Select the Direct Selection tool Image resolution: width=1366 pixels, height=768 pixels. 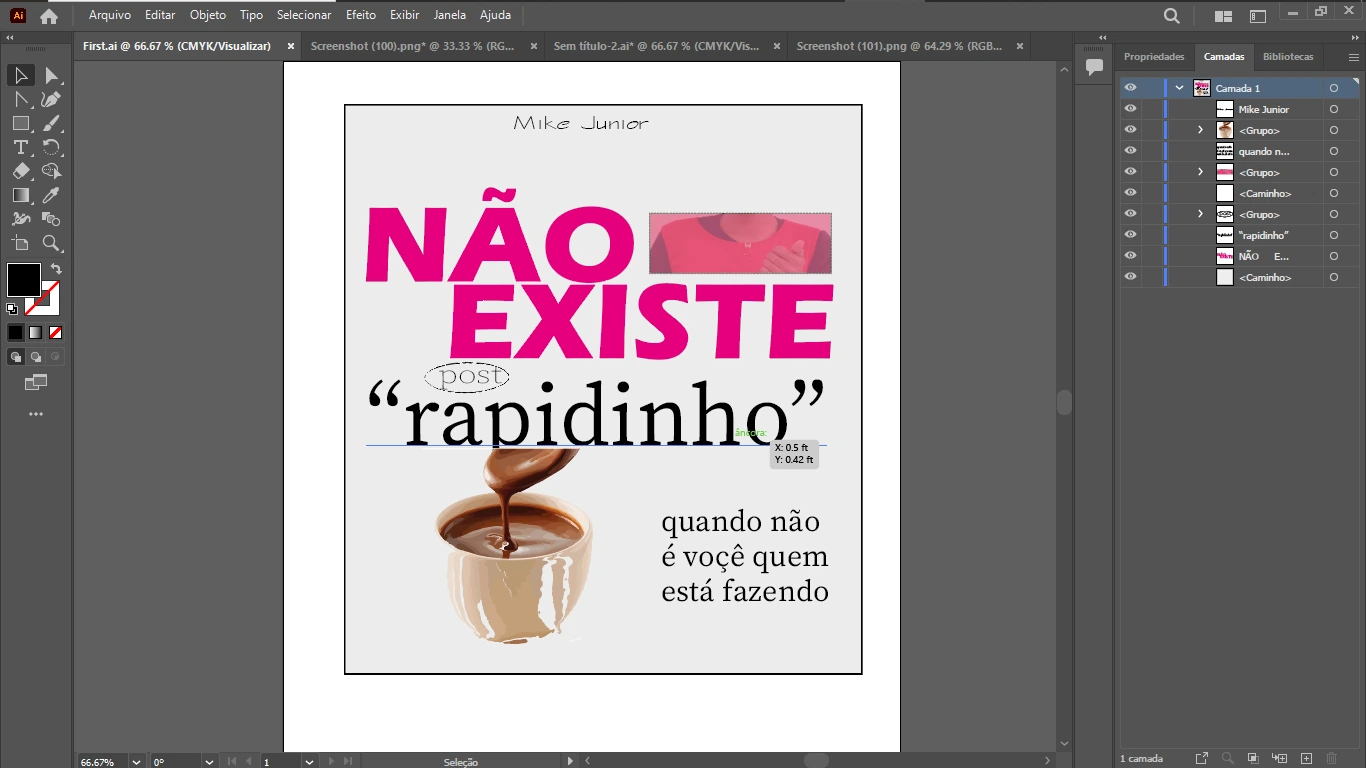coord(51,76)
